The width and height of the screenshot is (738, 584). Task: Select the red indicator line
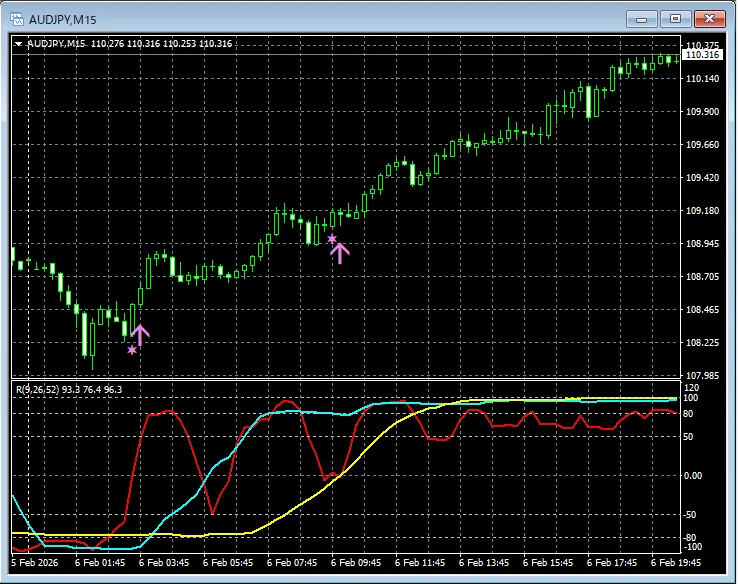point(165,411)
